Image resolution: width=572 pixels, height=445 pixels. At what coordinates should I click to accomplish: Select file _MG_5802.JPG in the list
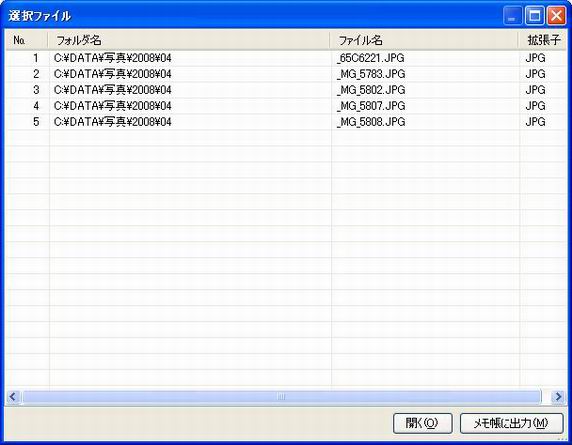click(371, 90)
